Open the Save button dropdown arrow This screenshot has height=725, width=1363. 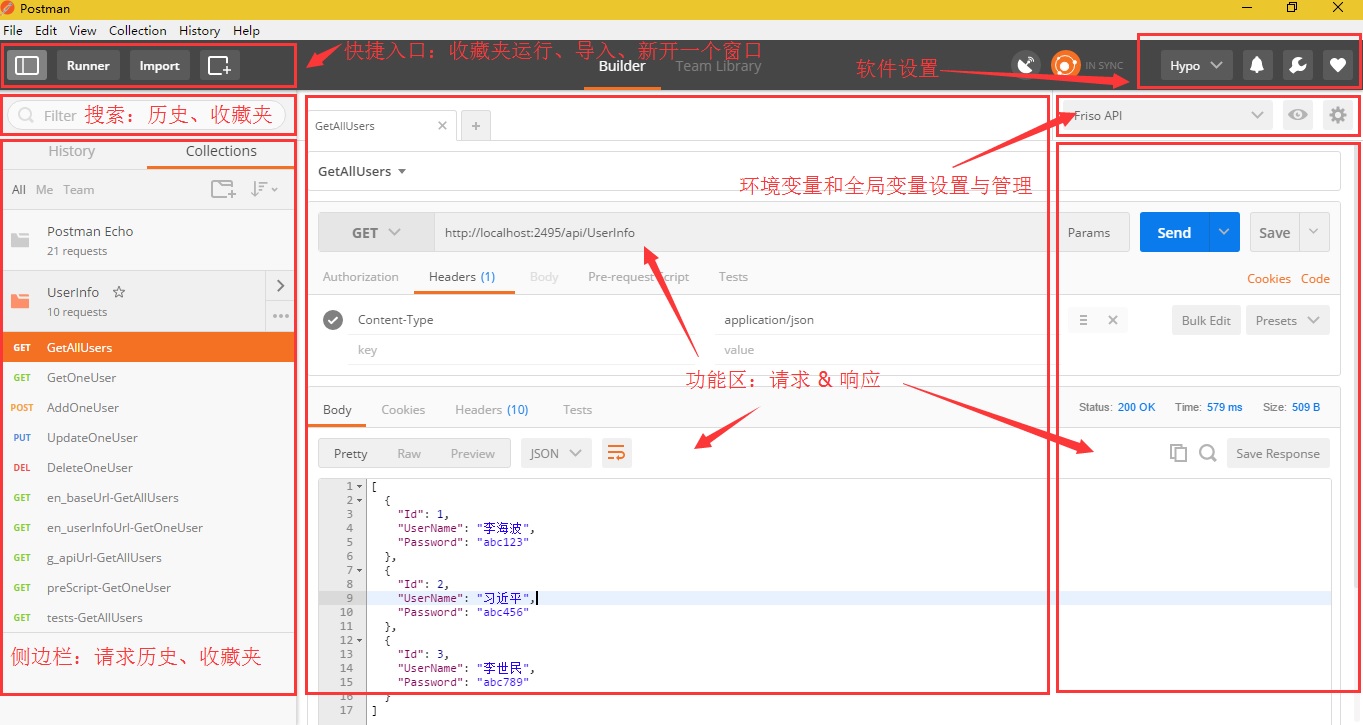coord(1314,233)
